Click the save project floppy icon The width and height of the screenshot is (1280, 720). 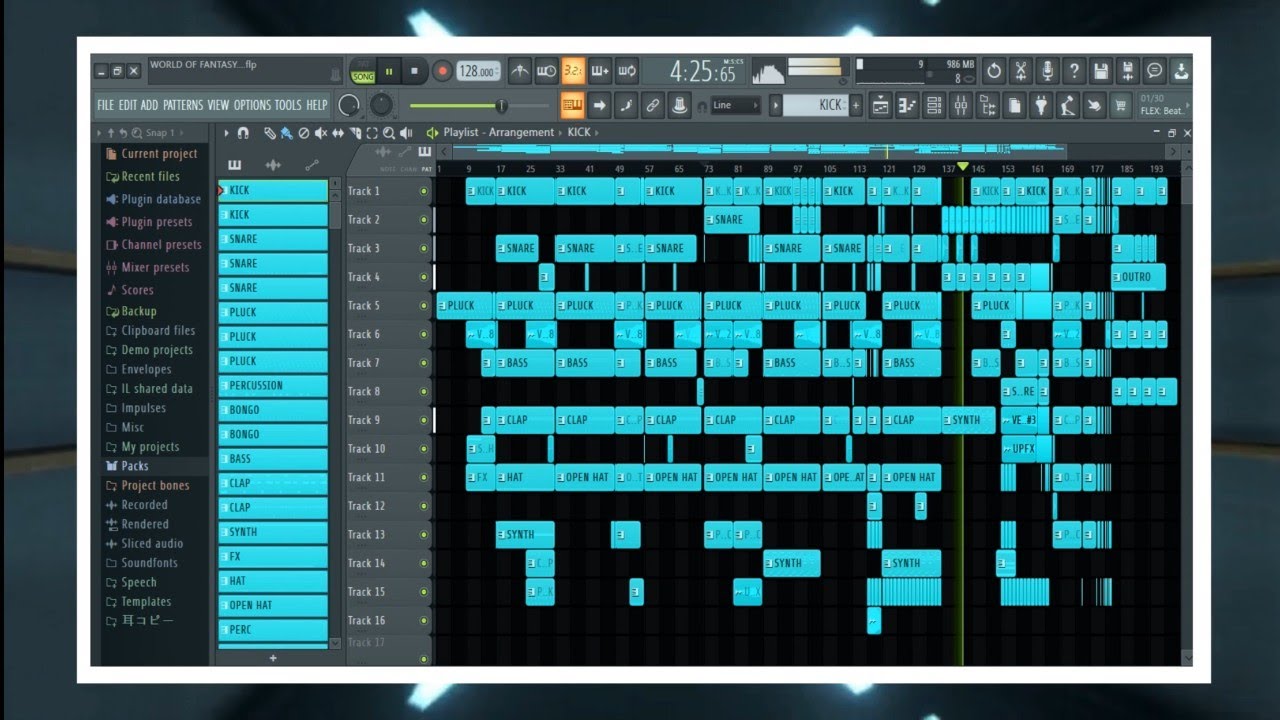[1101, 71]
